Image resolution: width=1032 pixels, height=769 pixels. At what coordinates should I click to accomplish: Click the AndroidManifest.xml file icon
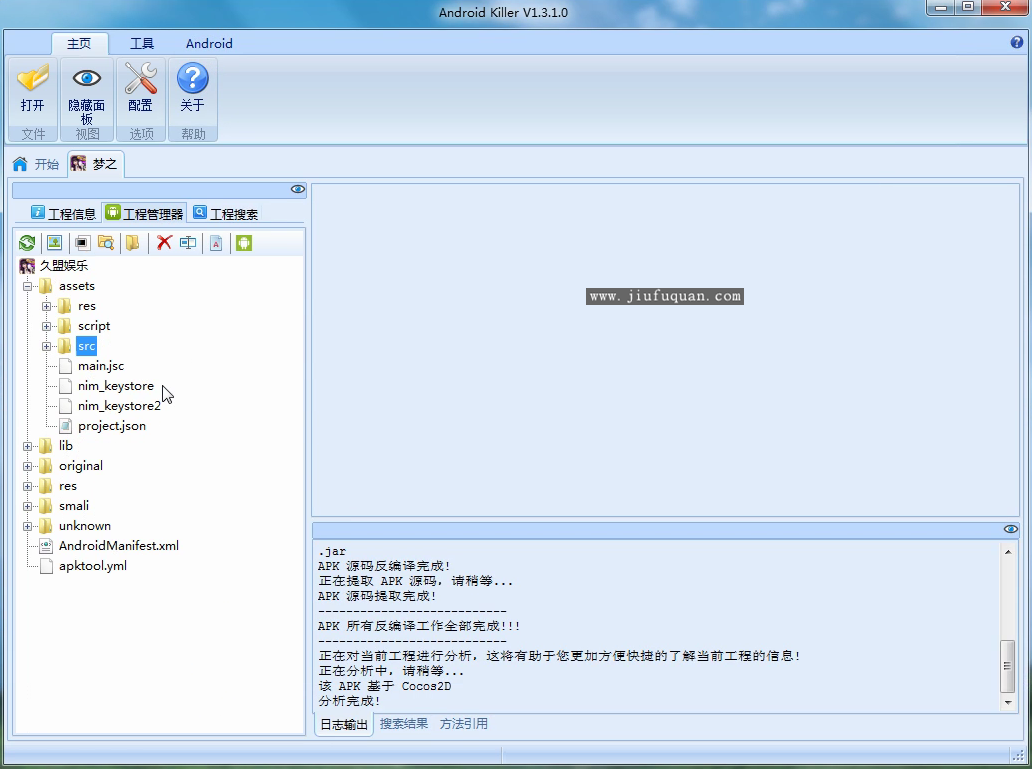(x=46, y=546)
